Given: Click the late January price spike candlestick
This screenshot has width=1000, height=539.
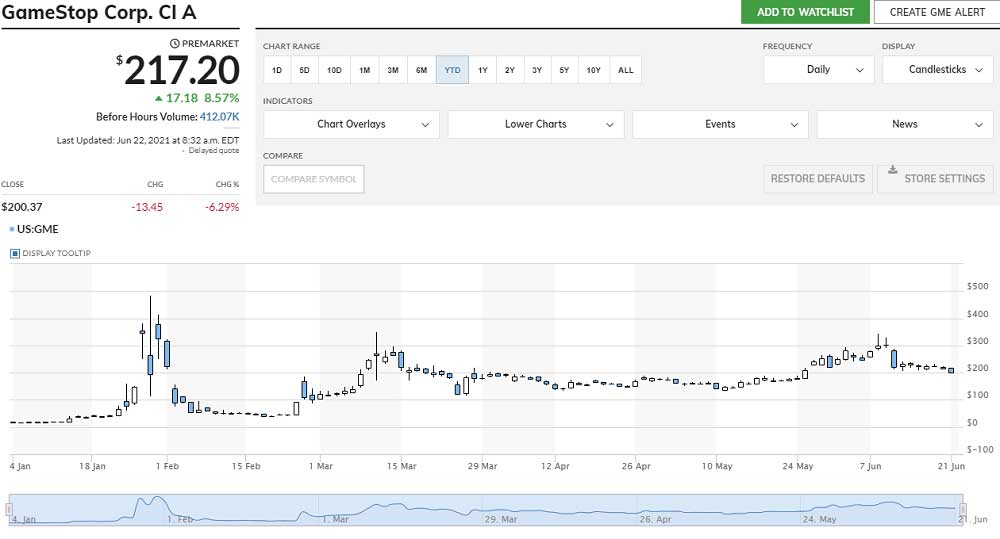Looking at the screenshot, I should (151, 346).
